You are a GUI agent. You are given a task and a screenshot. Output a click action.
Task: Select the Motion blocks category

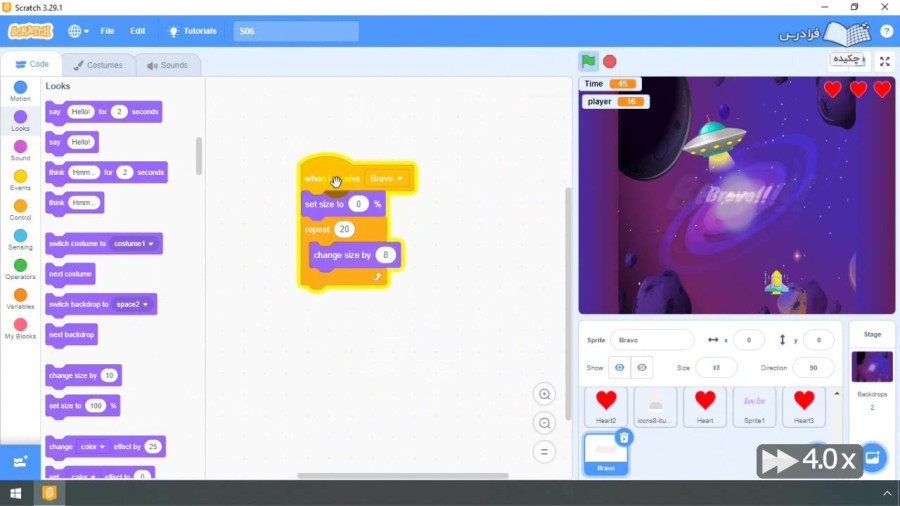[20, 91]
